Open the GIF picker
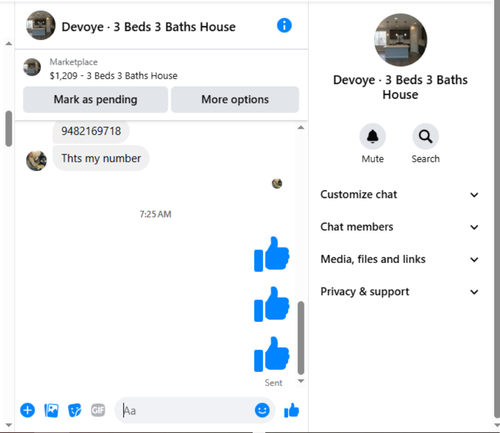Screen dimensions: 500x433 point(98,410)
